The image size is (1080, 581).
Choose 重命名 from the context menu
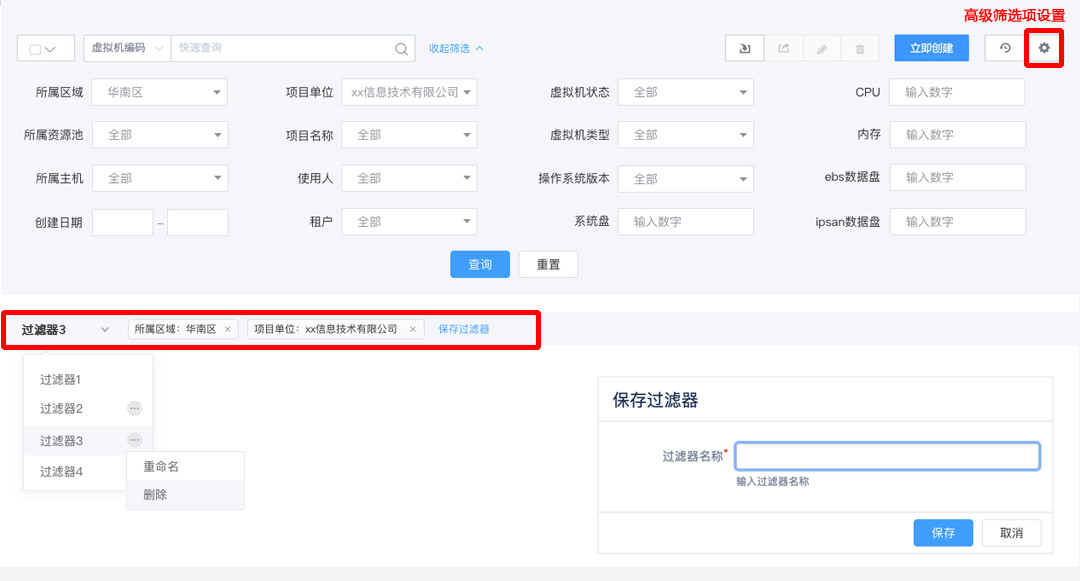point(161,466)
